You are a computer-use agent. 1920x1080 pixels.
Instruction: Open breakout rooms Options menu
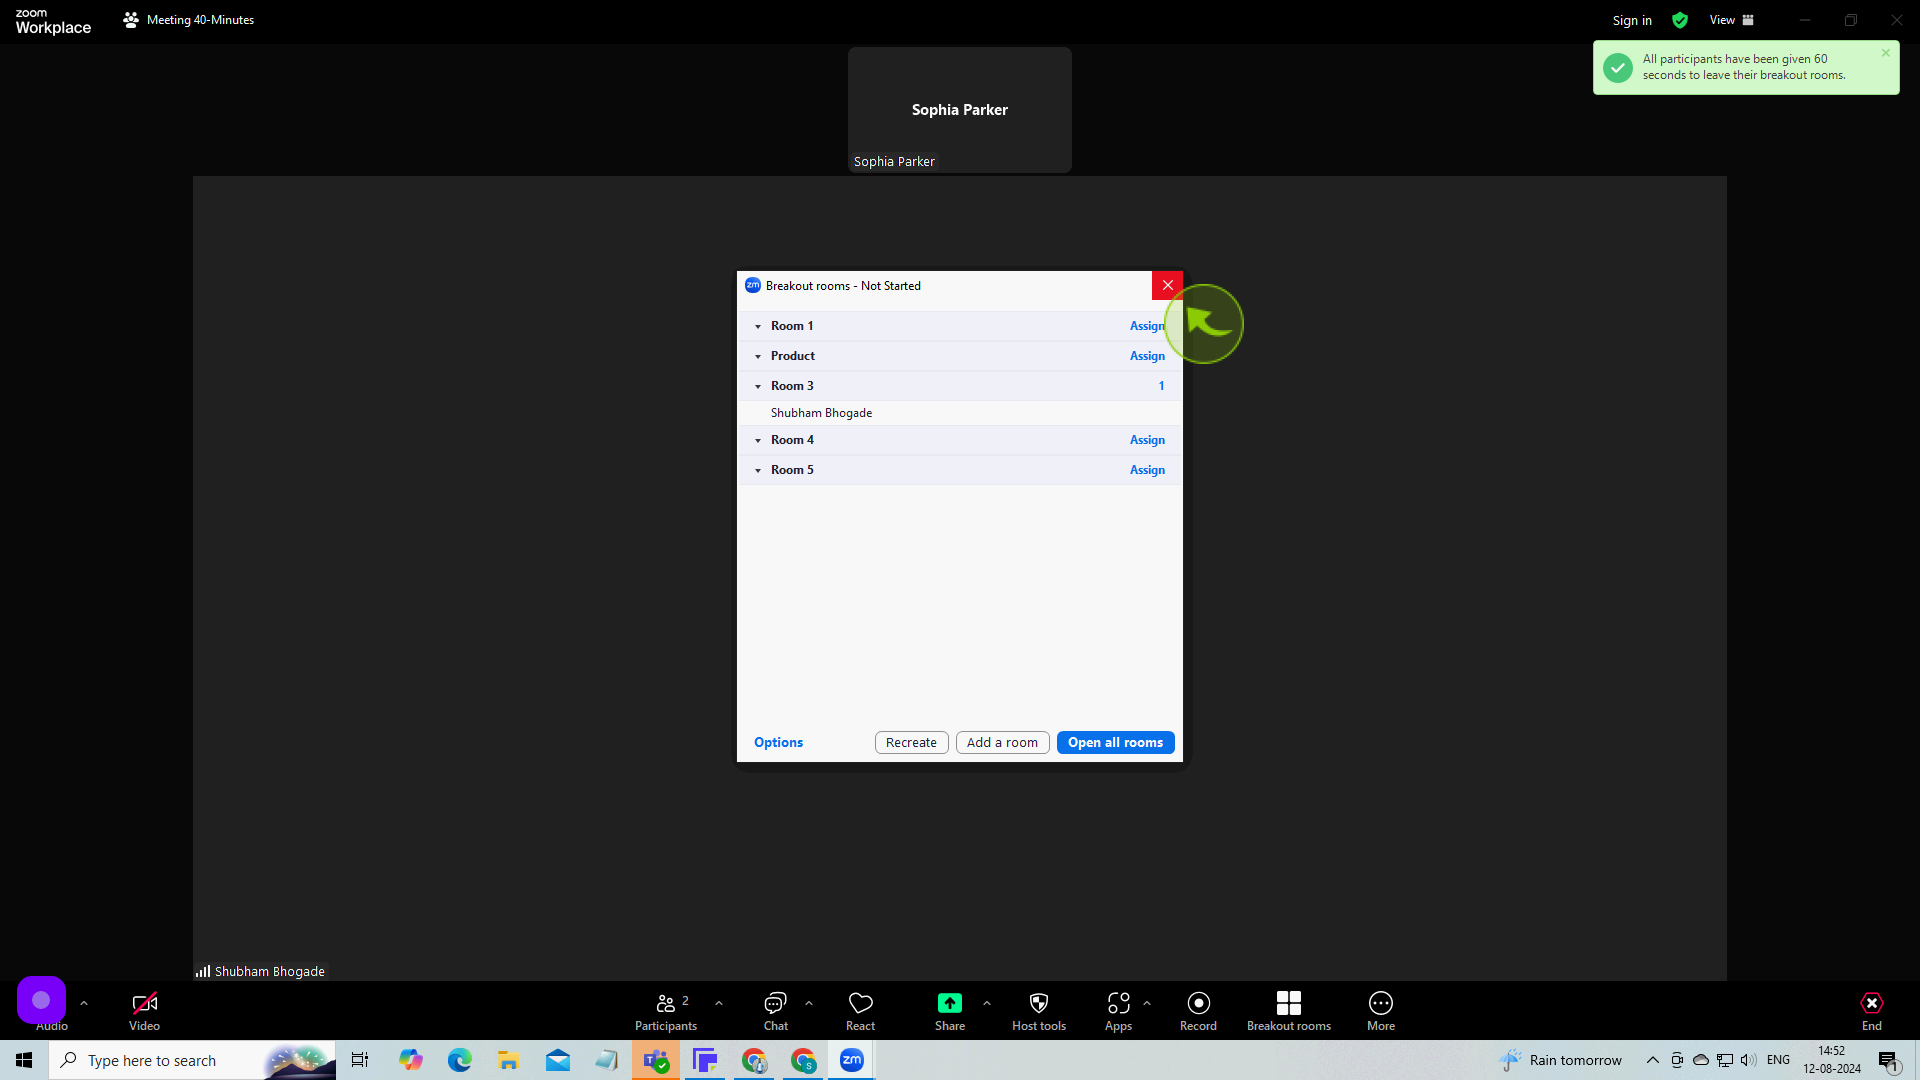tap(777, 741)
